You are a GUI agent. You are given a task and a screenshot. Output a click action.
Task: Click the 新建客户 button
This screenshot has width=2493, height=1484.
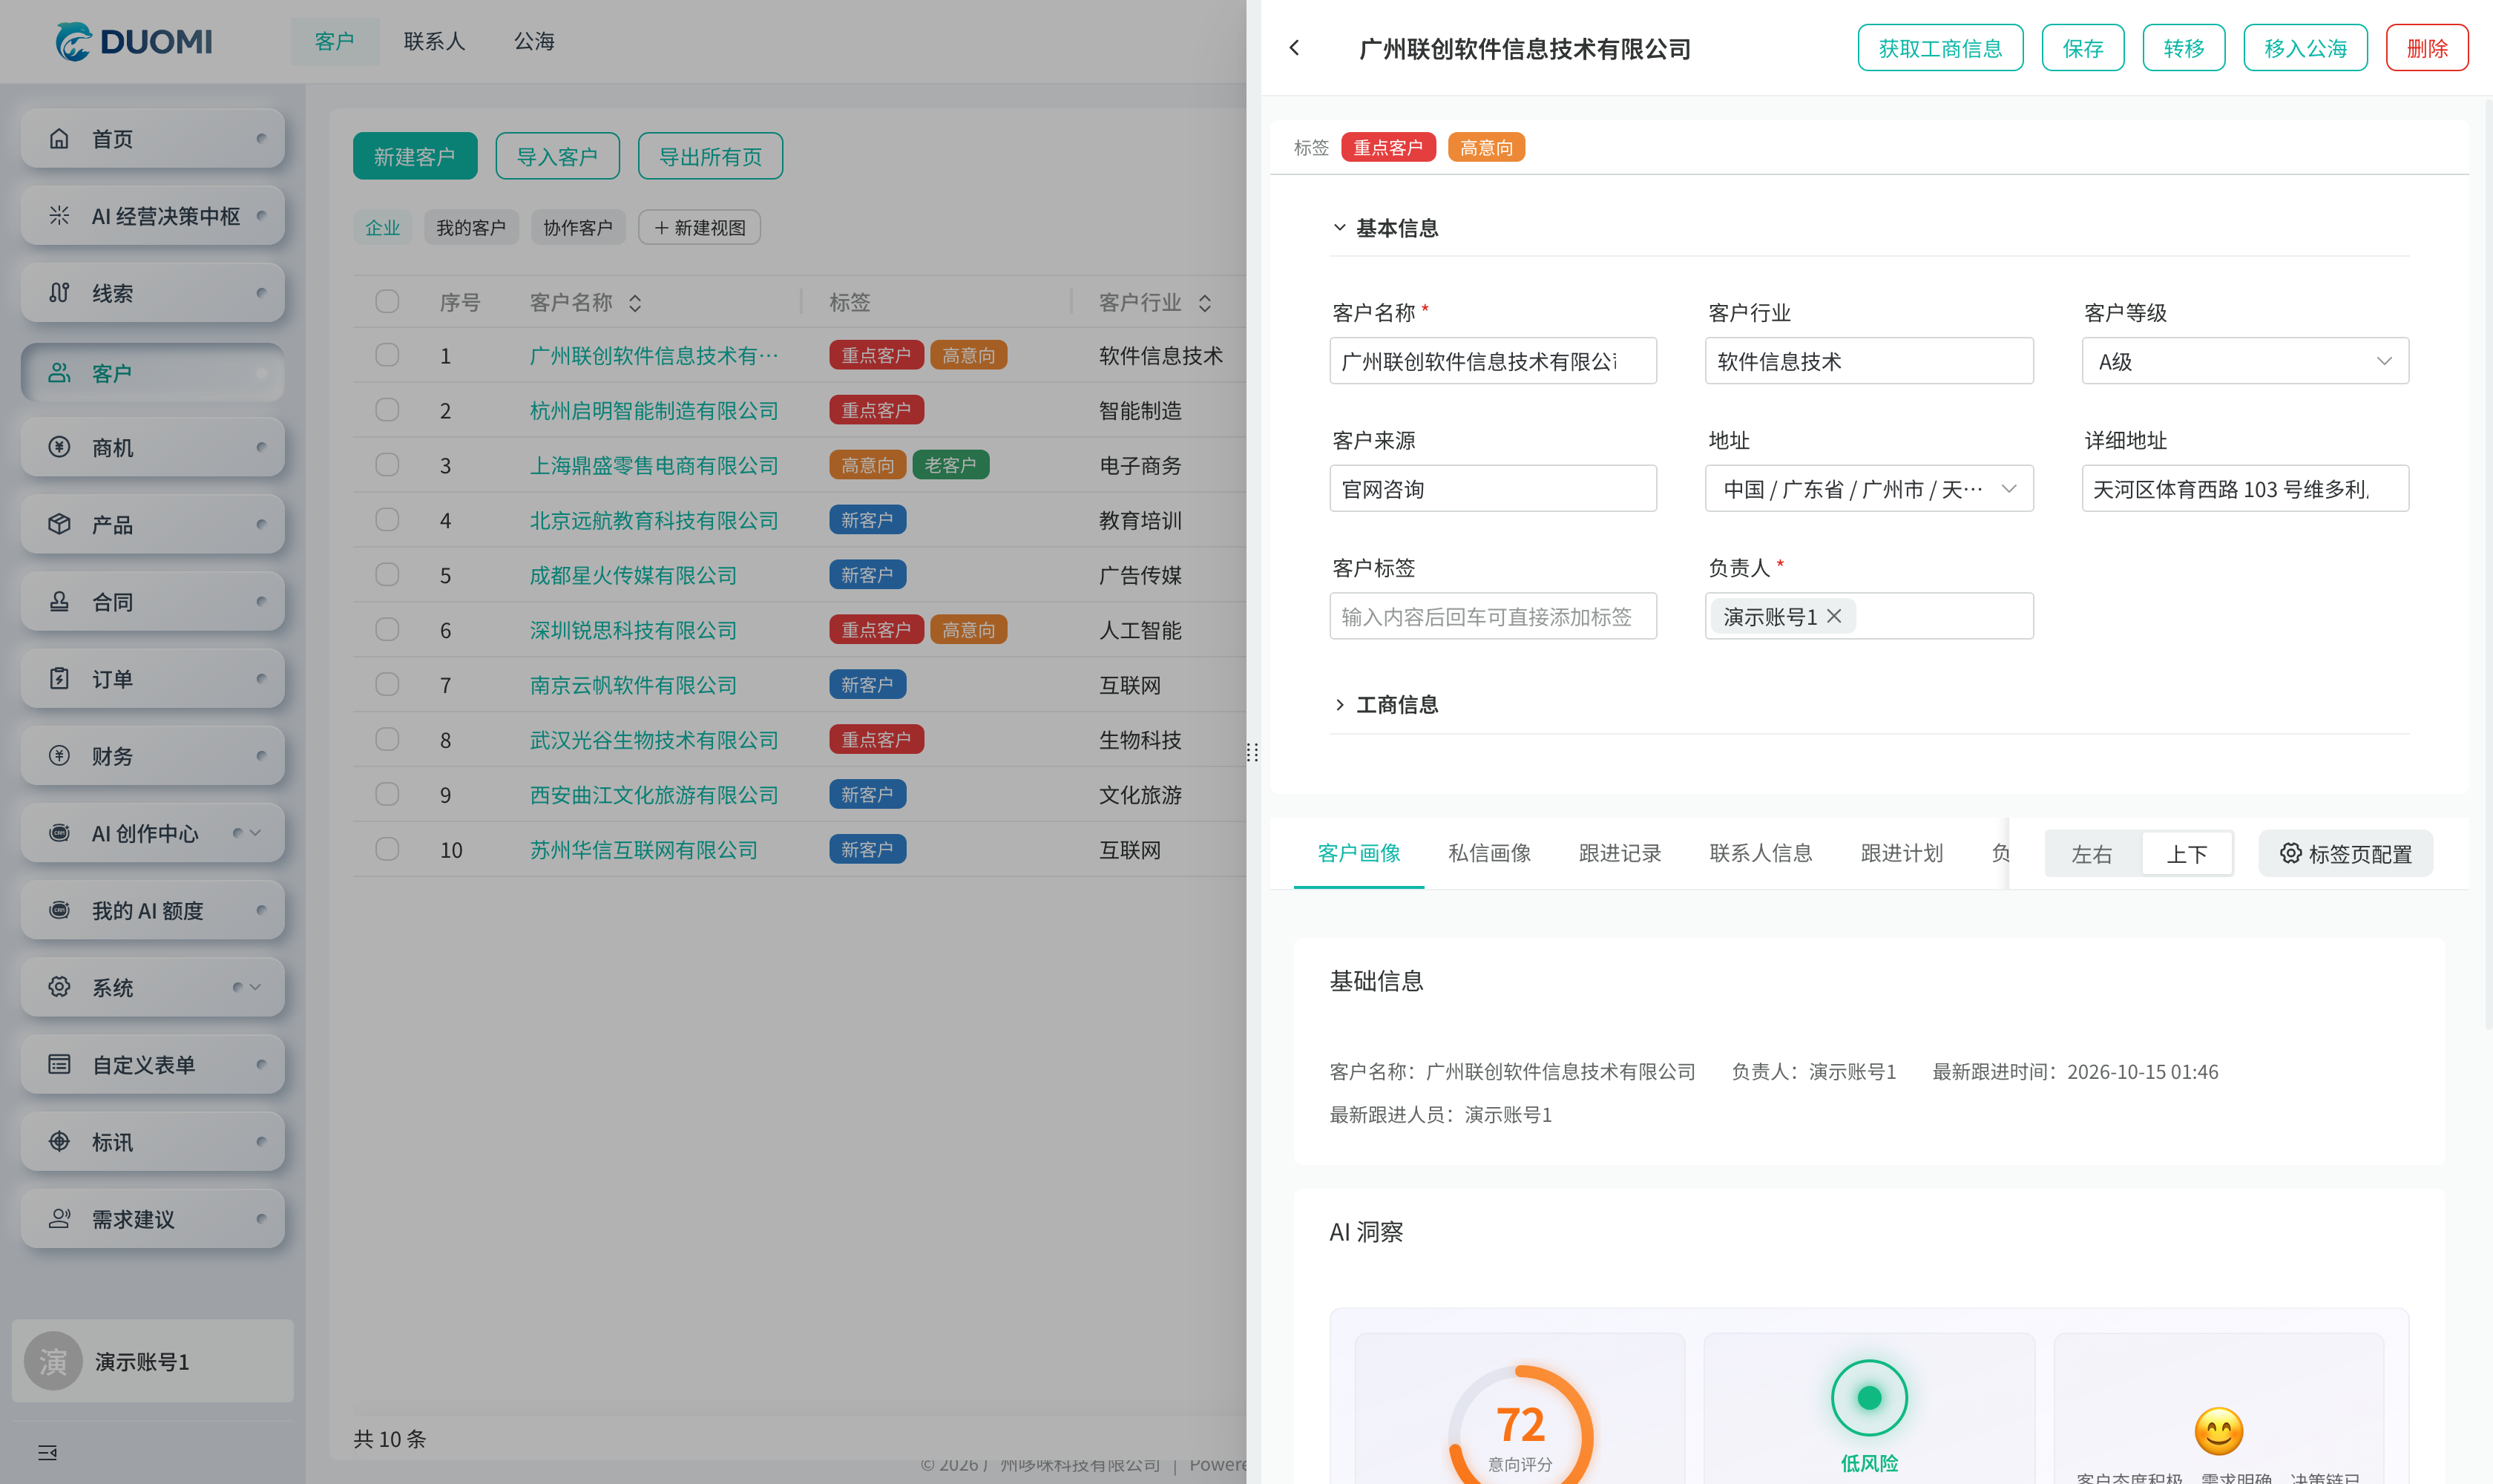pyautogui.click(x=415, y=156)
